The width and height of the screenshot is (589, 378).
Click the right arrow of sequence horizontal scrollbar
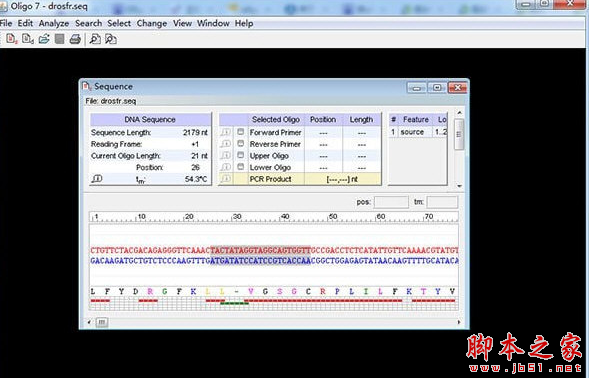pyautogui.click(x=459, y=322)
